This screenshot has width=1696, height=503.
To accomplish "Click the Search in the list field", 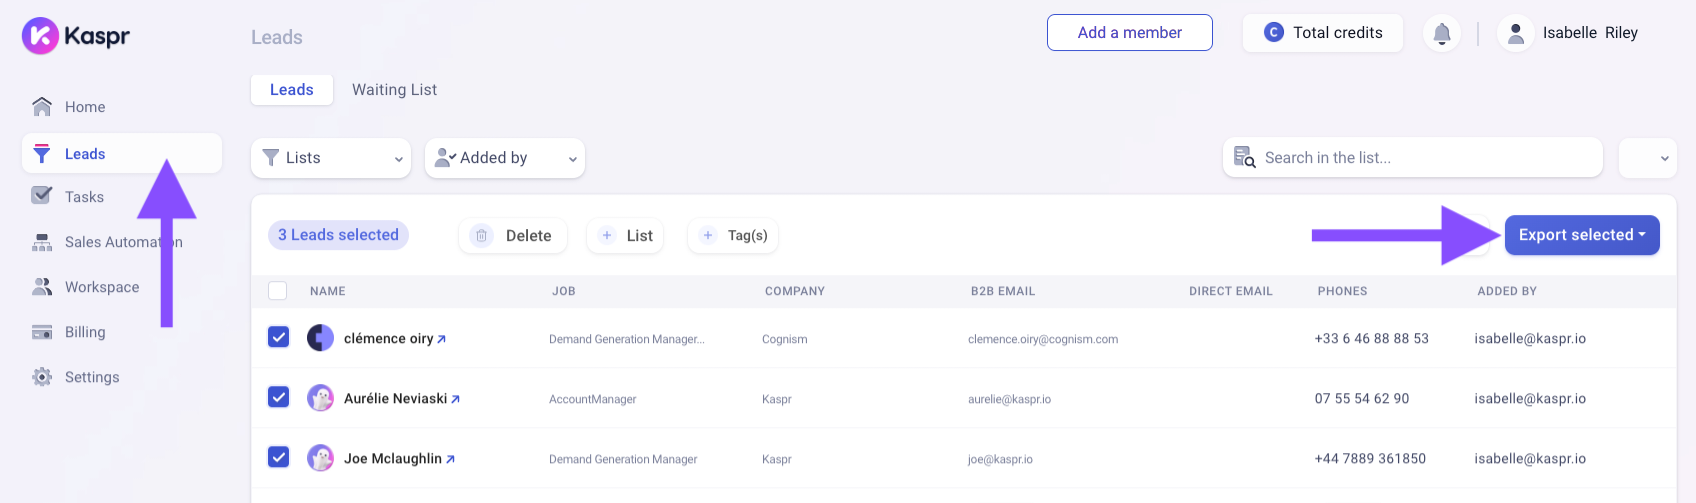I will pyautogui.click(x=1413, y=158).
